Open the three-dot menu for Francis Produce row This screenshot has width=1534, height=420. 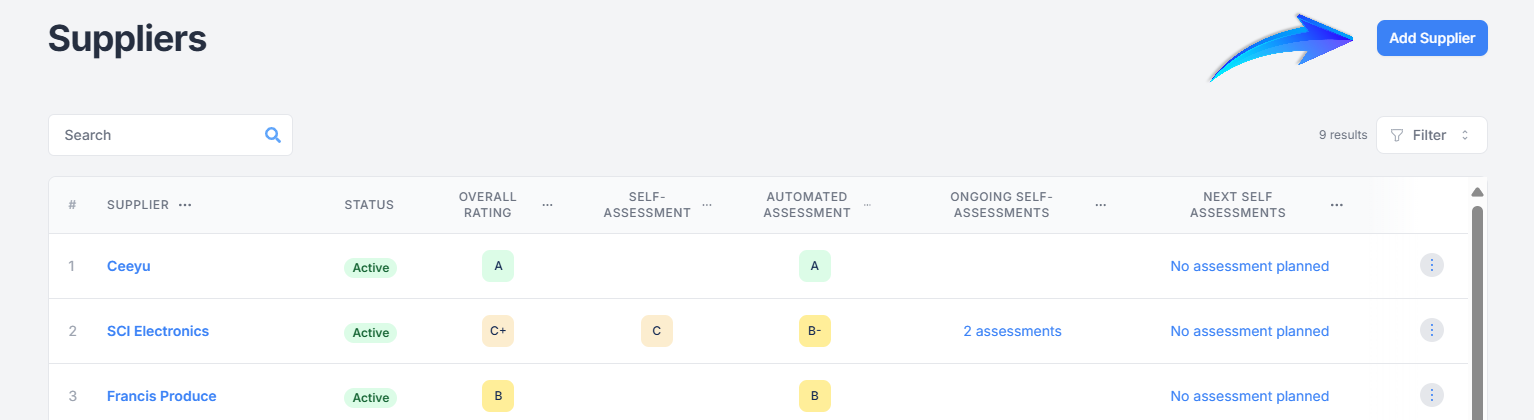point(1432,395)
